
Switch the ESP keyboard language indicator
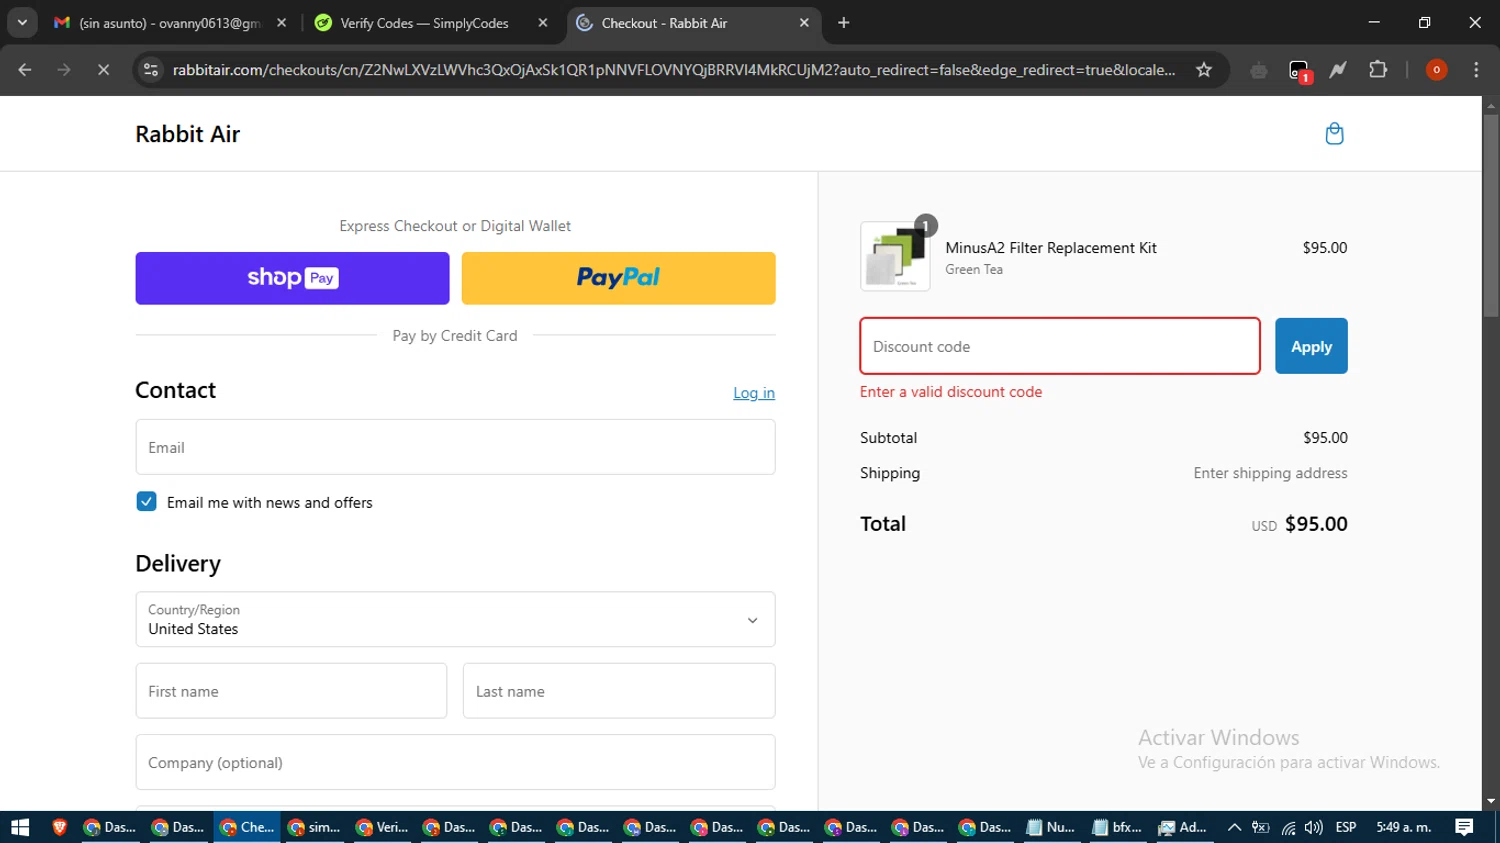click(1346, 827)
